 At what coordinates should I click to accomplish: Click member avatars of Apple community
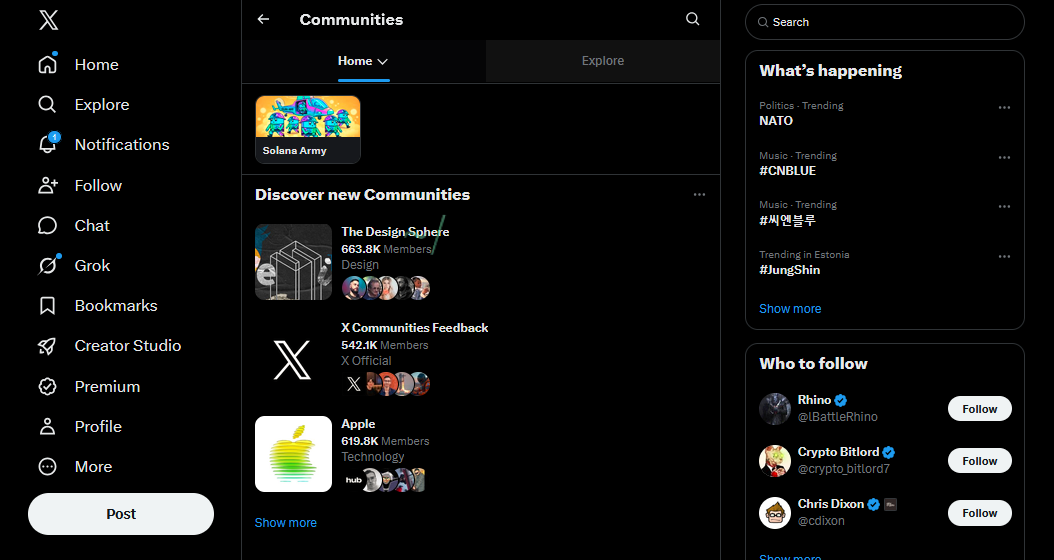[384, 480]
